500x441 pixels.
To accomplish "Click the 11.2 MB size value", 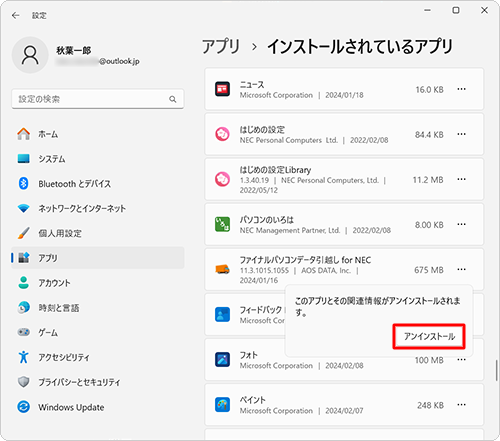I will pos(428,180).
